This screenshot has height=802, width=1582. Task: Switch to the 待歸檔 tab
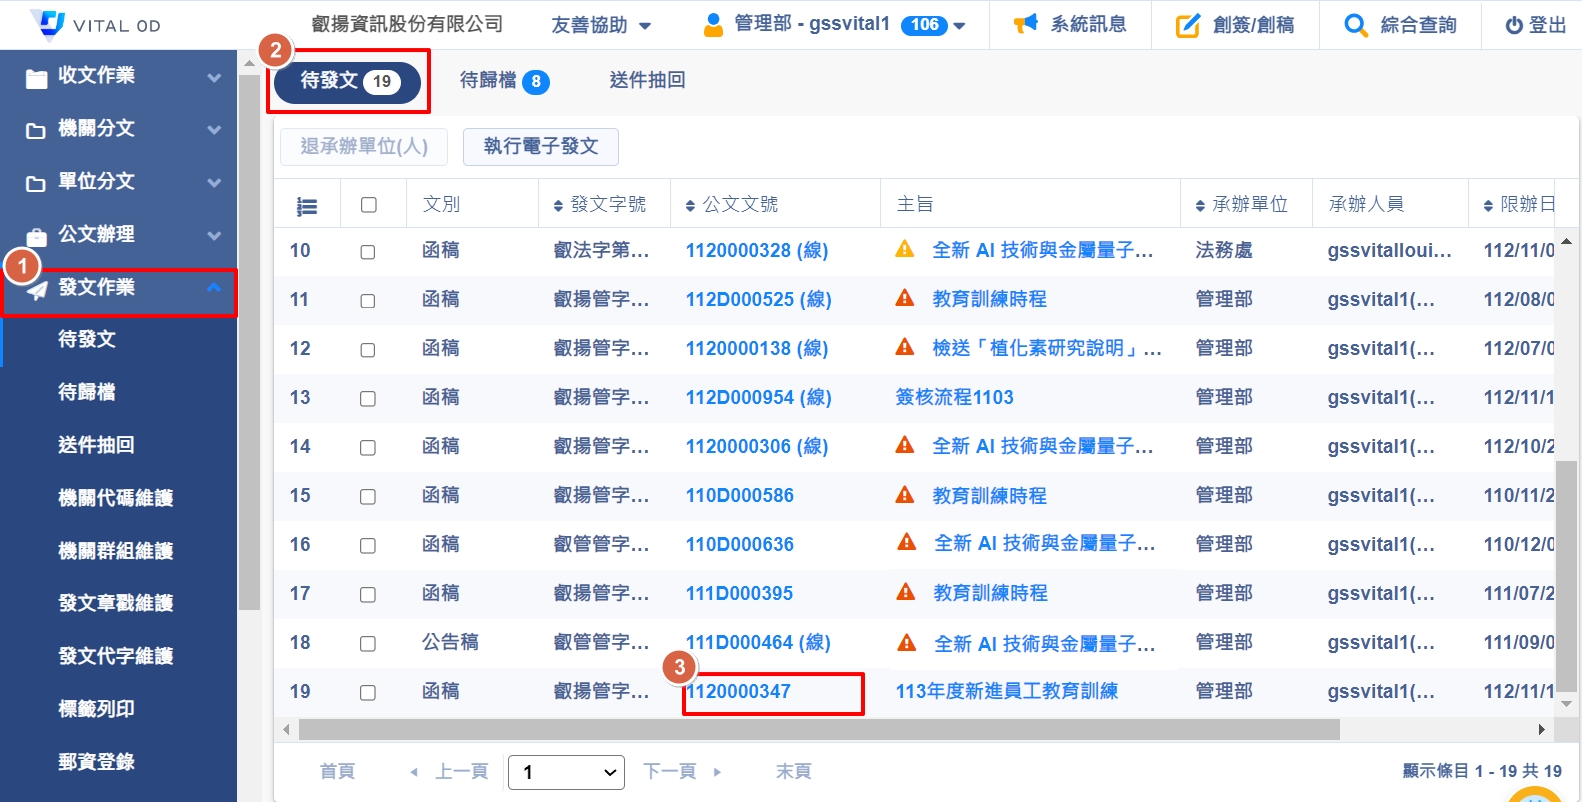click(504, 81)
